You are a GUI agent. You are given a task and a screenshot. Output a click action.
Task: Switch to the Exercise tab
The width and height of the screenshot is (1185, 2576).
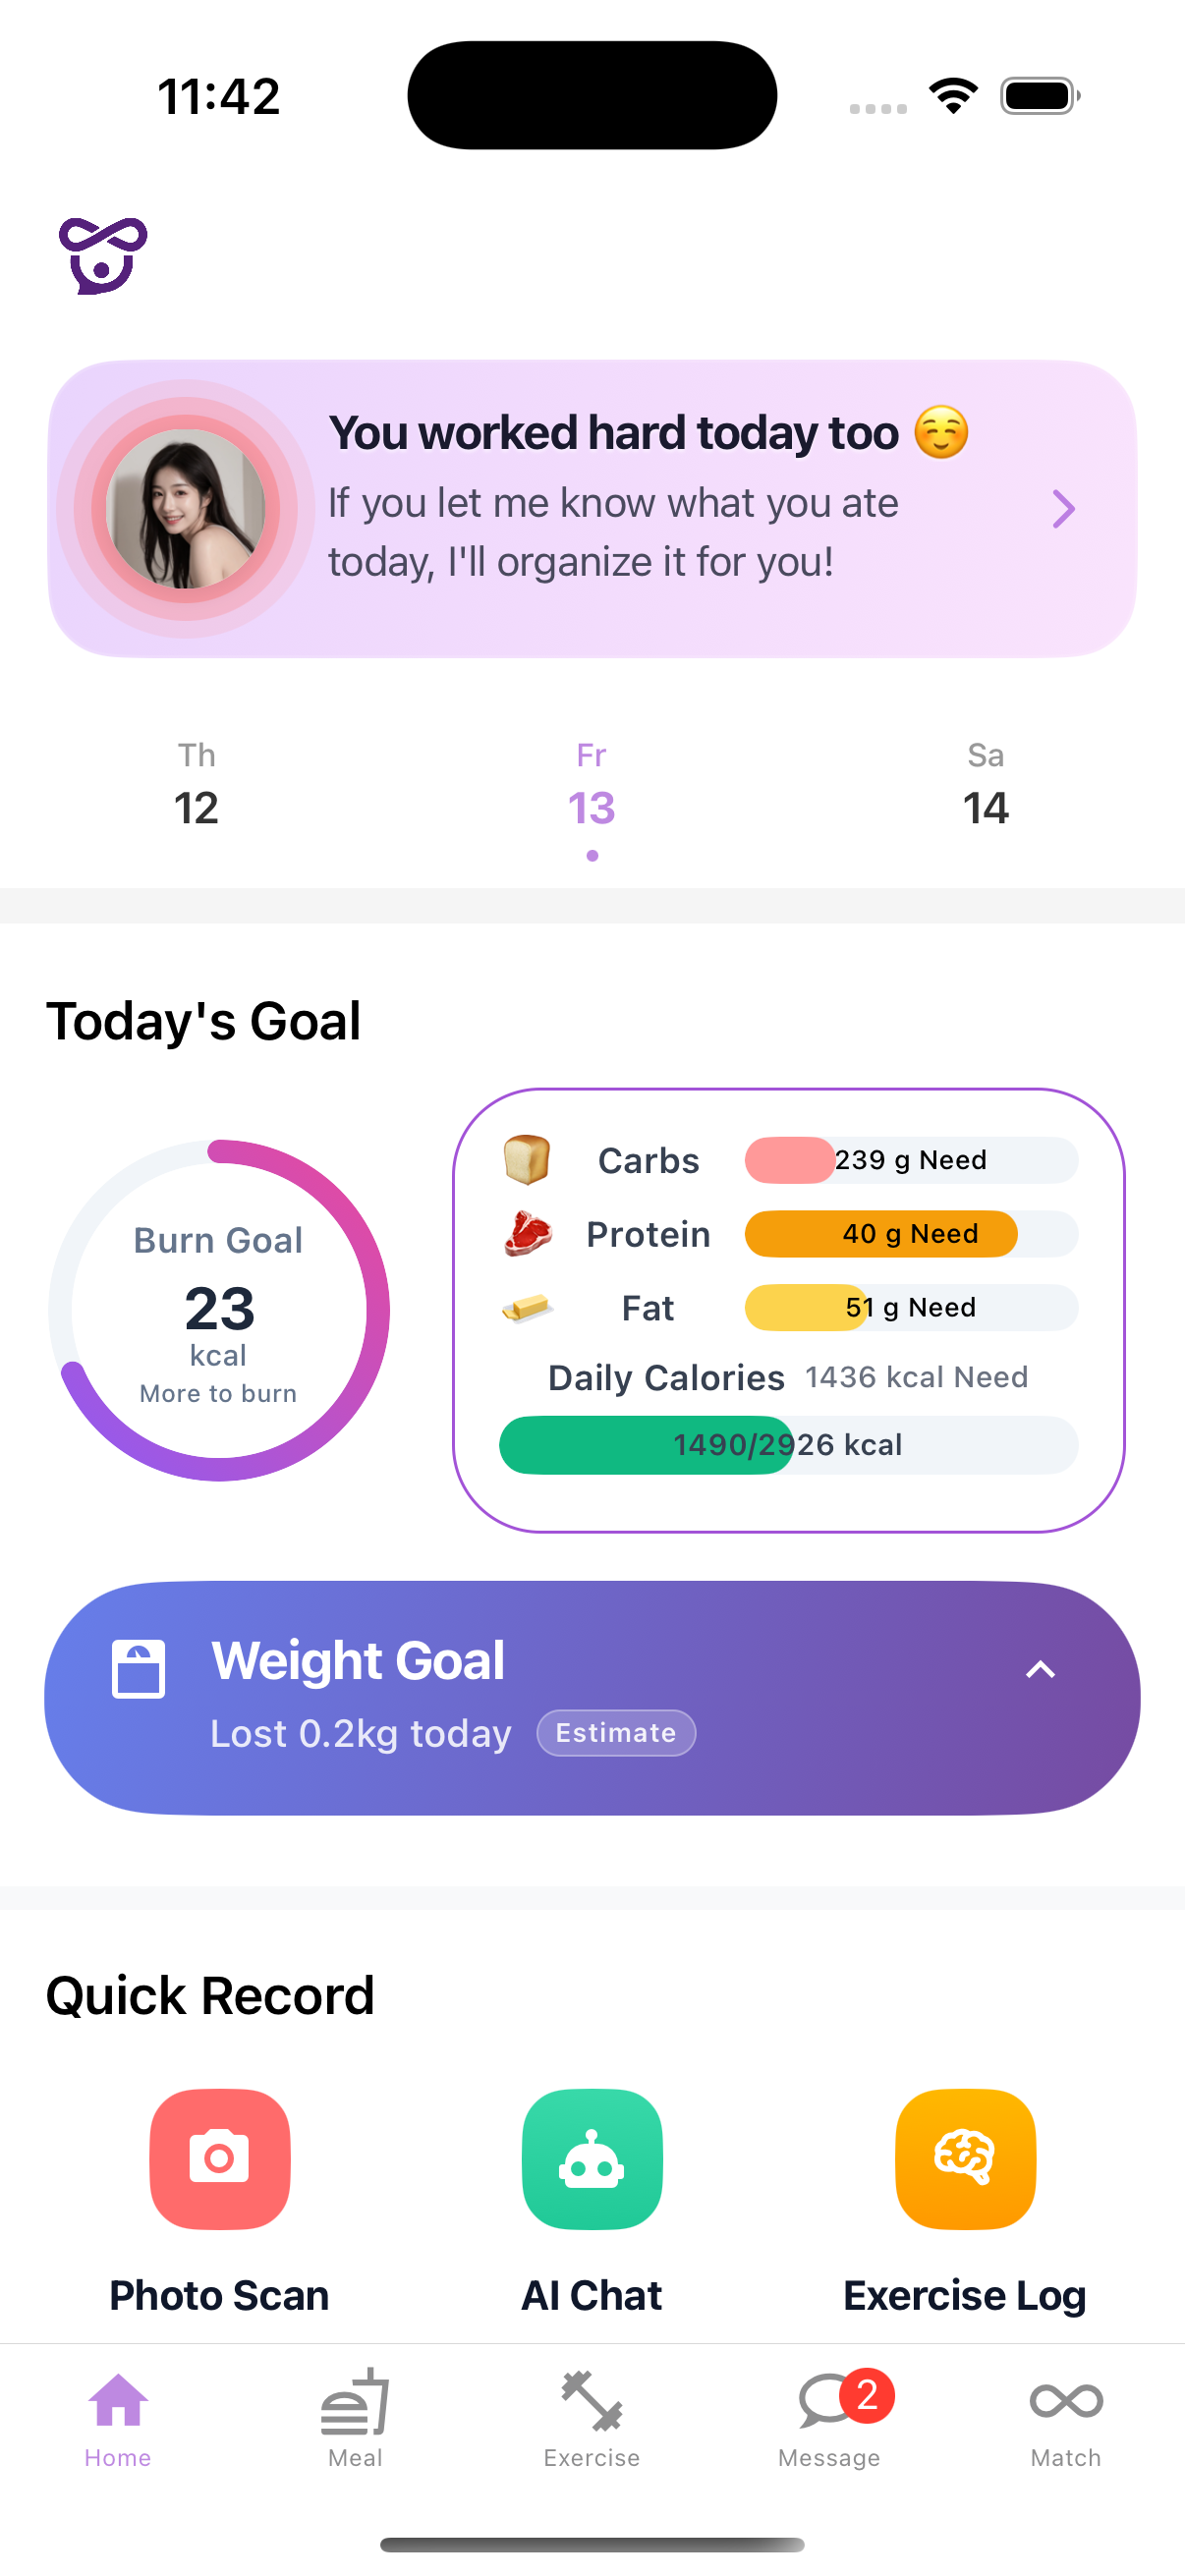pos(592,2419)
